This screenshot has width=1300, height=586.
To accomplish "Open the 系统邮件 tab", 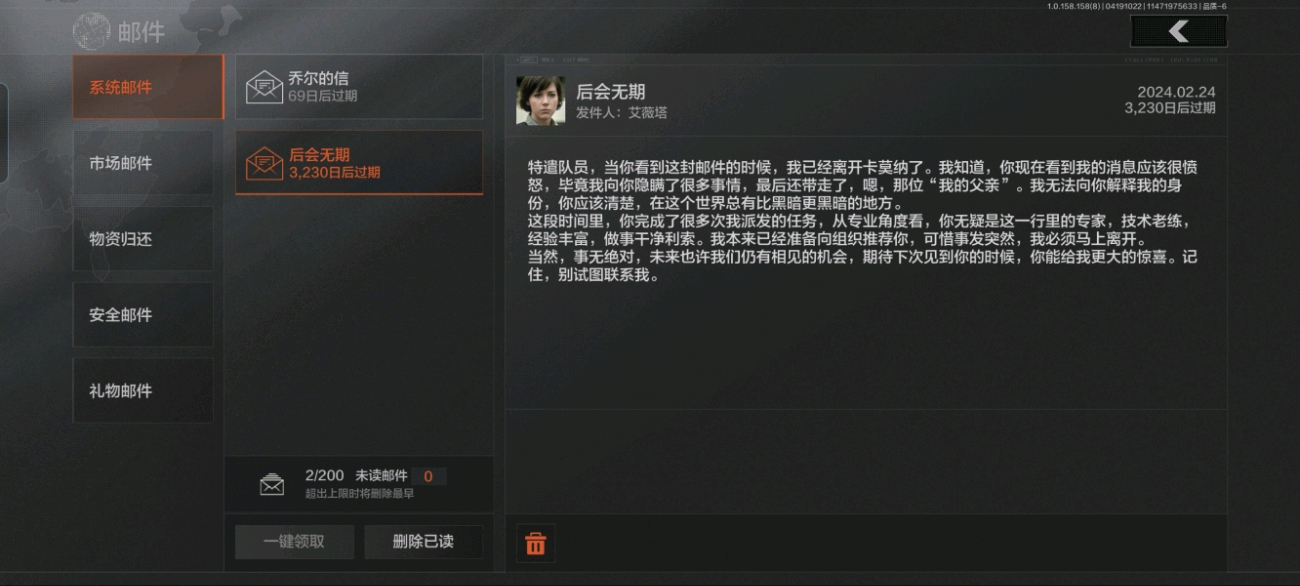I will coord(148,87).
